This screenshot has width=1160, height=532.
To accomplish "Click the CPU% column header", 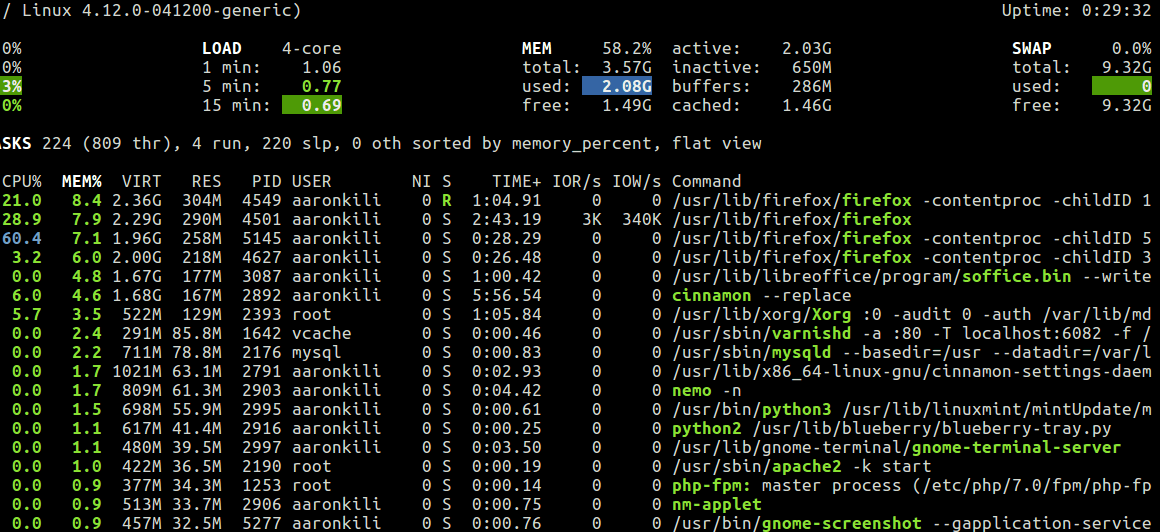I will [x=21, y=181].
